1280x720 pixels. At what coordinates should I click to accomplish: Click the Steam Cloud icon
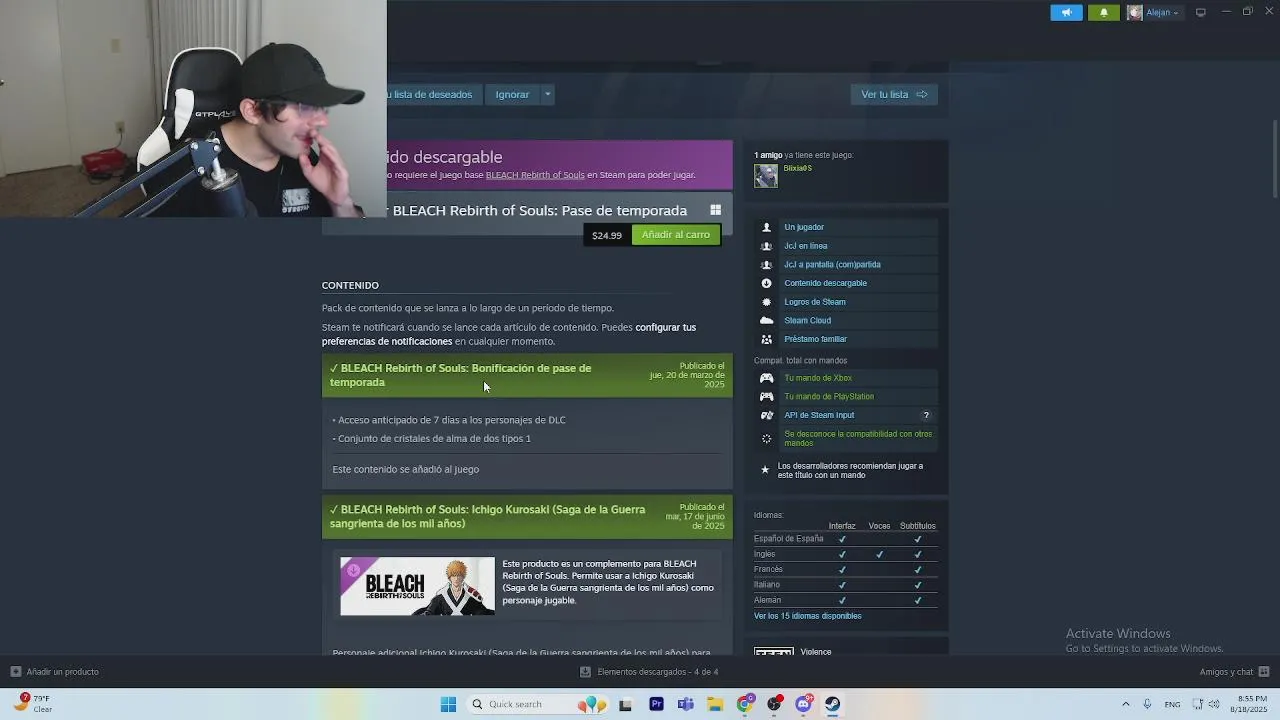tap(766, 320)
